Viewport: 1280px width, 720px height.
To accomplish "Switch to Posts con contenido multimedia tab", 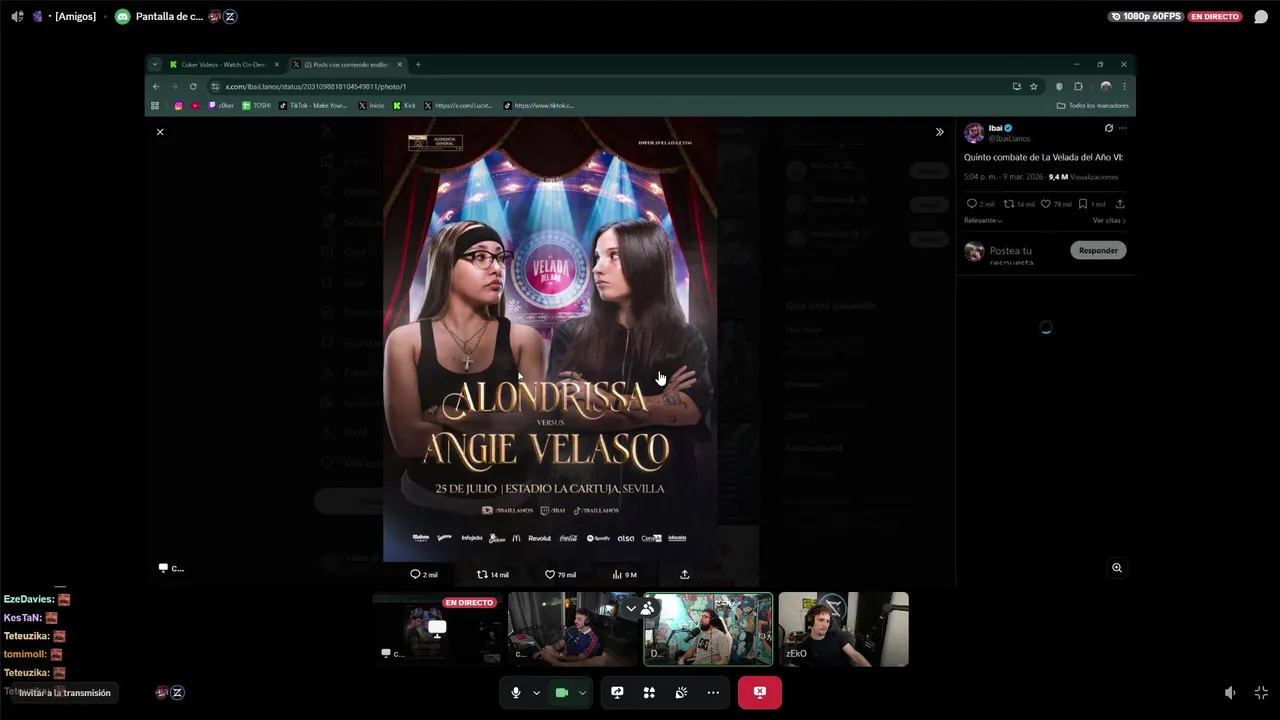I will pos(347,65).
